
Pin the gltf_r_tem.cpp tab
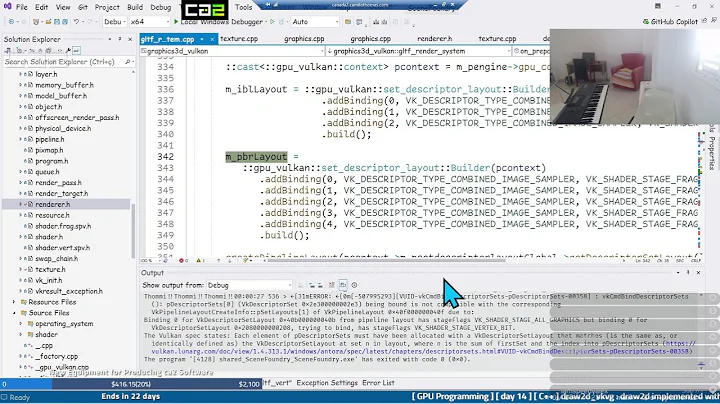[x=202, y=39]
